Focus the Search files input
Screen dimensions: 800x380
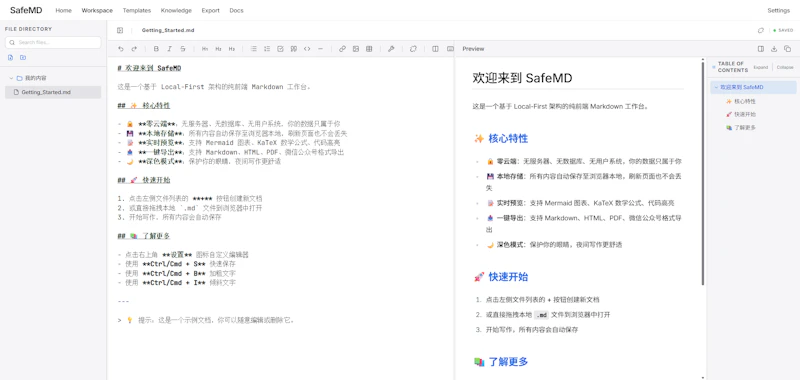tap(53, 42)
